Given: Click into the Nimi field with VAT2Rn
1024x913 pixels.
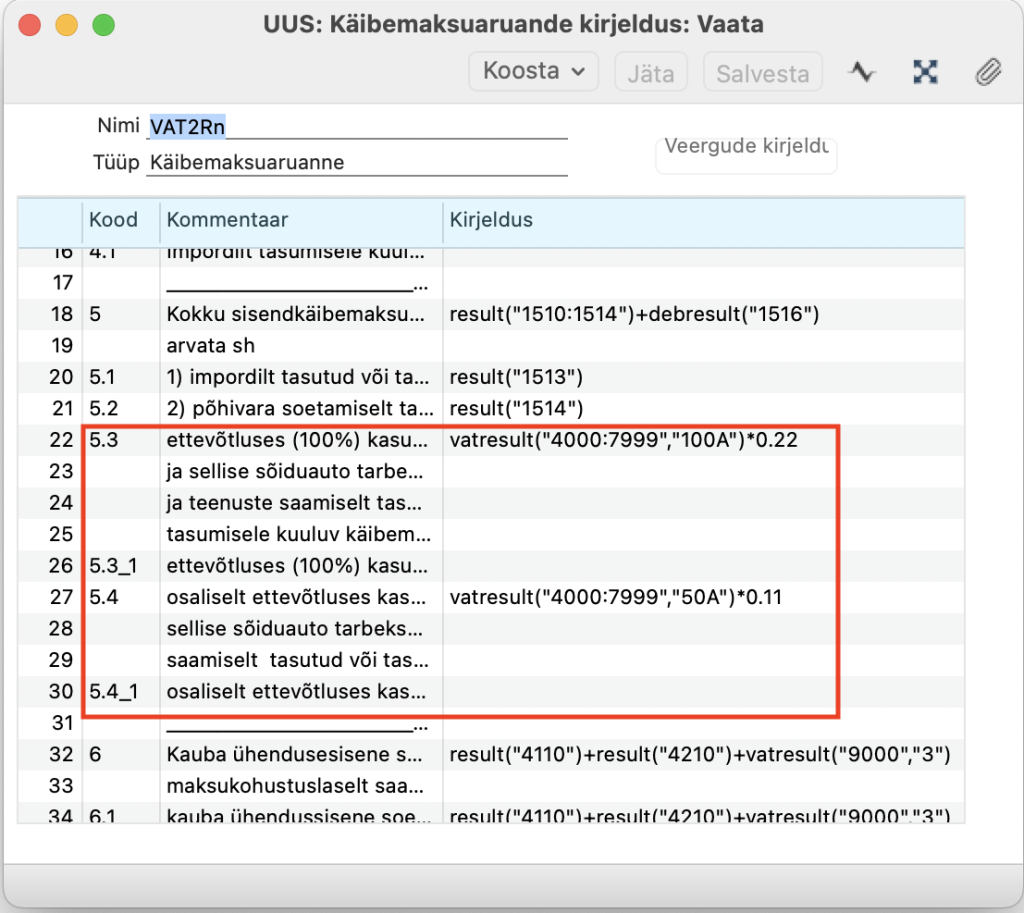Looking at the screenshot, I should (x=357, y=127).
